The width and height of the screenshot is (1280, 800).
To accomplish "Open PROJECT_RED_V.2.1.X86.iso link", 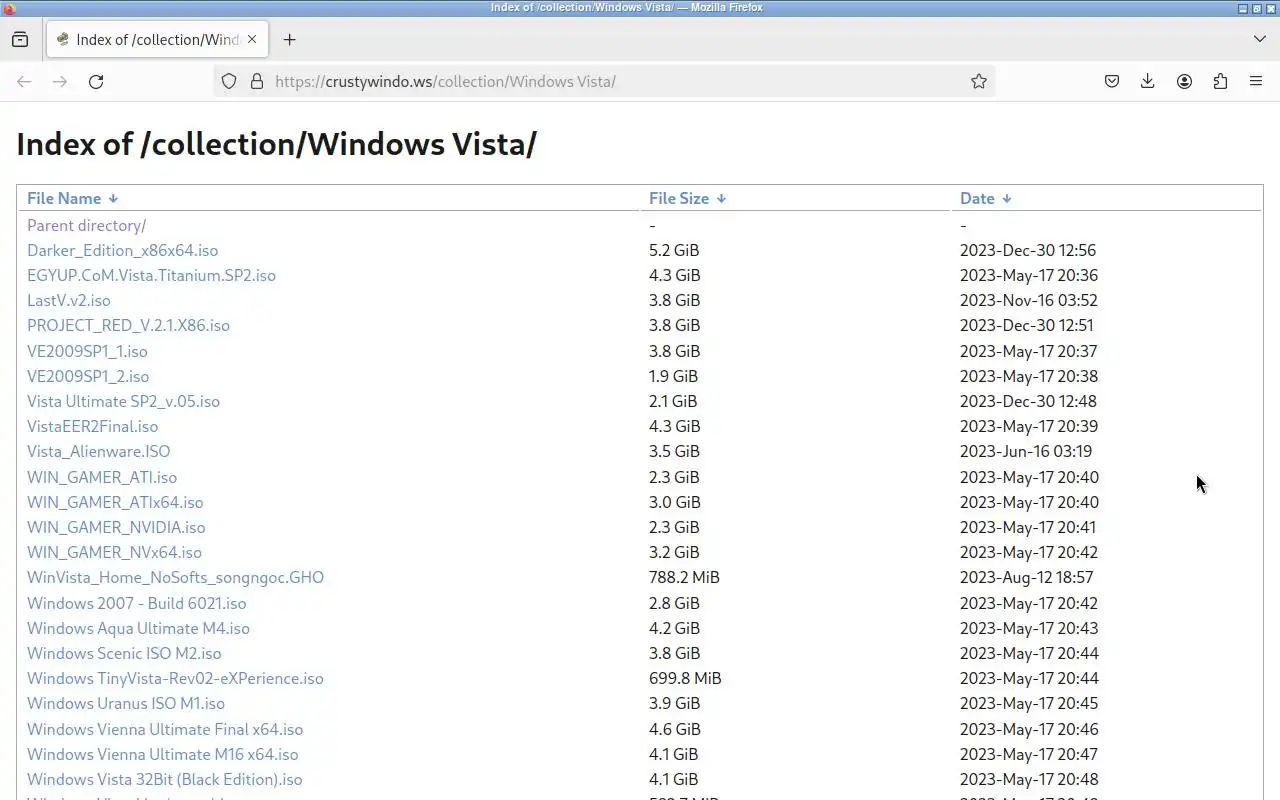I will [x=128, y=325].
